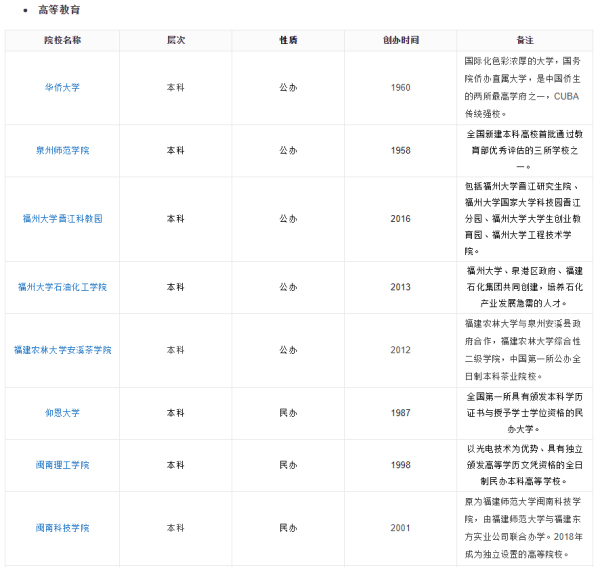Open the 泉州师范学院 link
The image size is (600, 567).
point(62,150)
